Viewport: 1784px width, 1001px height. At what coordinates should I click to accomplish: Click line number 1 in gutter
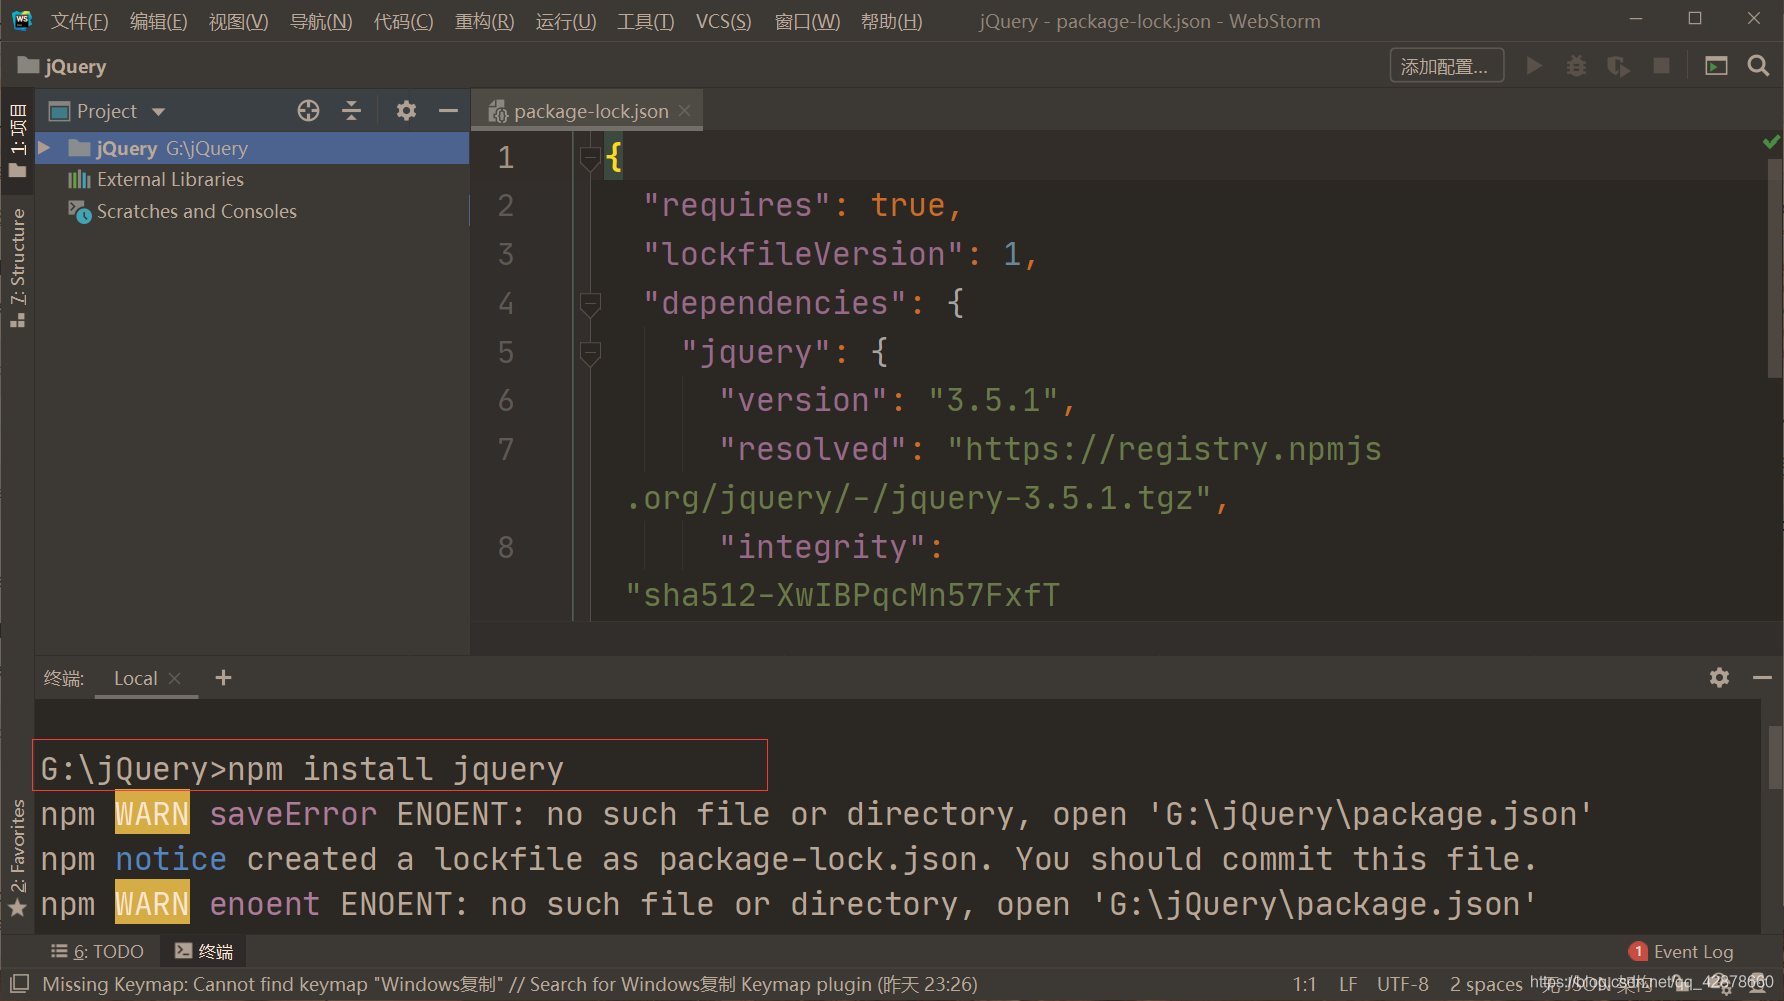tap(506, 157)
